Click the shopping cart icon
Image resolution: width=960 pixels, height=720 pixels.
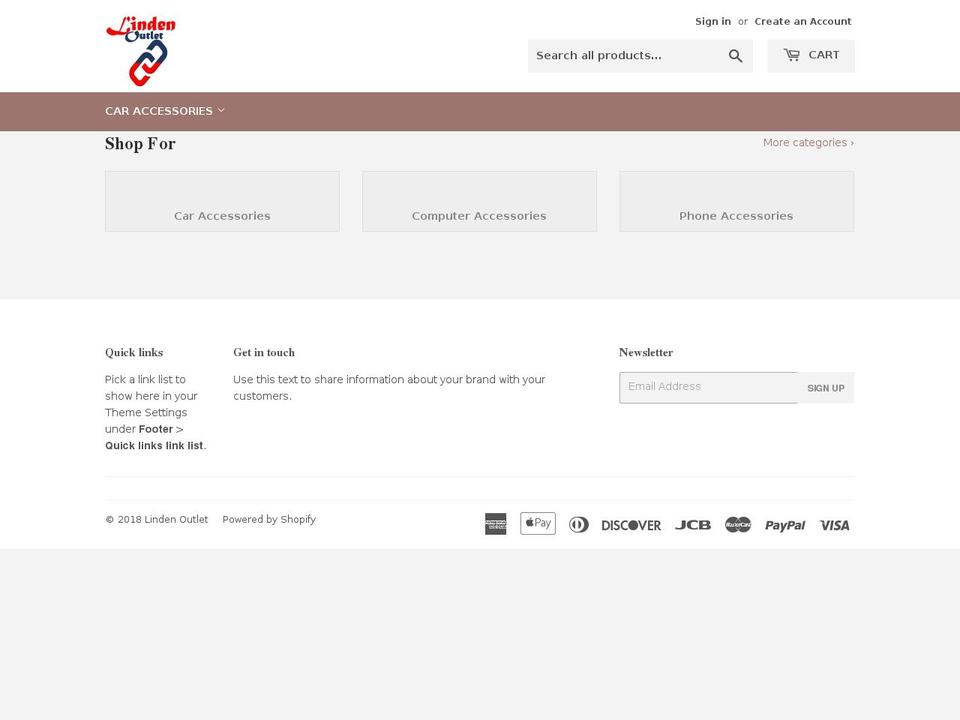[792, 55]
